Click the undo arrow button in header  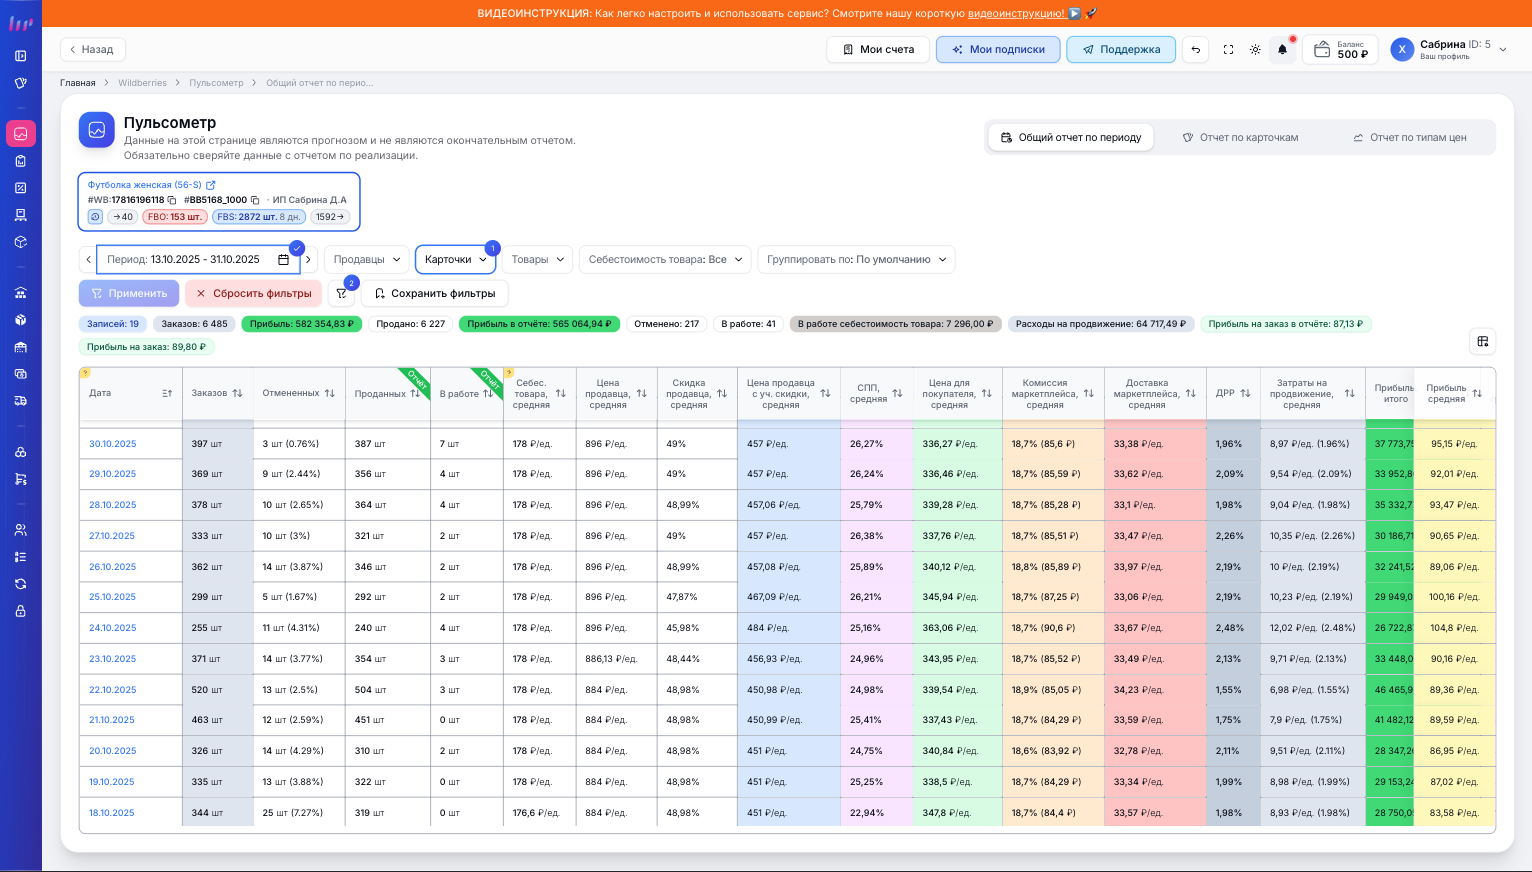pos(1195,49)
